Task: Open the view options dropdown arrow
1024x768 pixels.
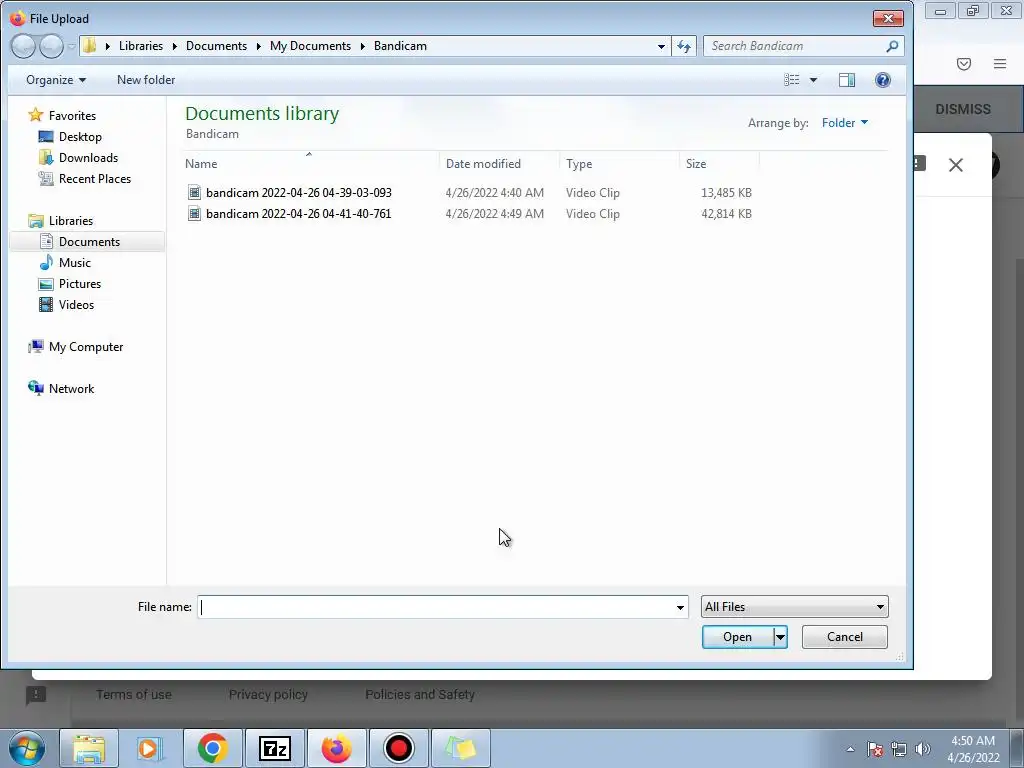Action: pos(813,80)
